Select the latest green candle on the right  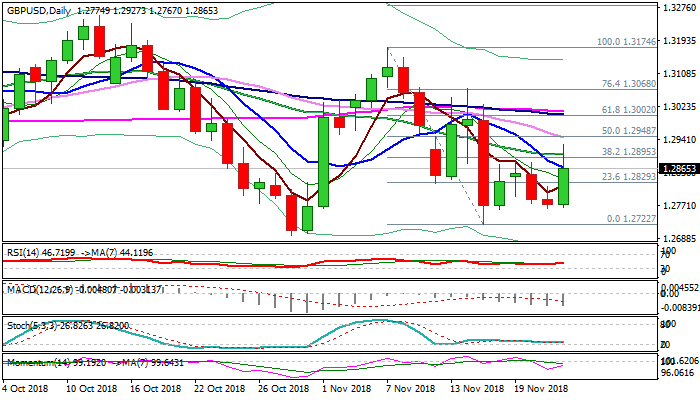(563, 186)
